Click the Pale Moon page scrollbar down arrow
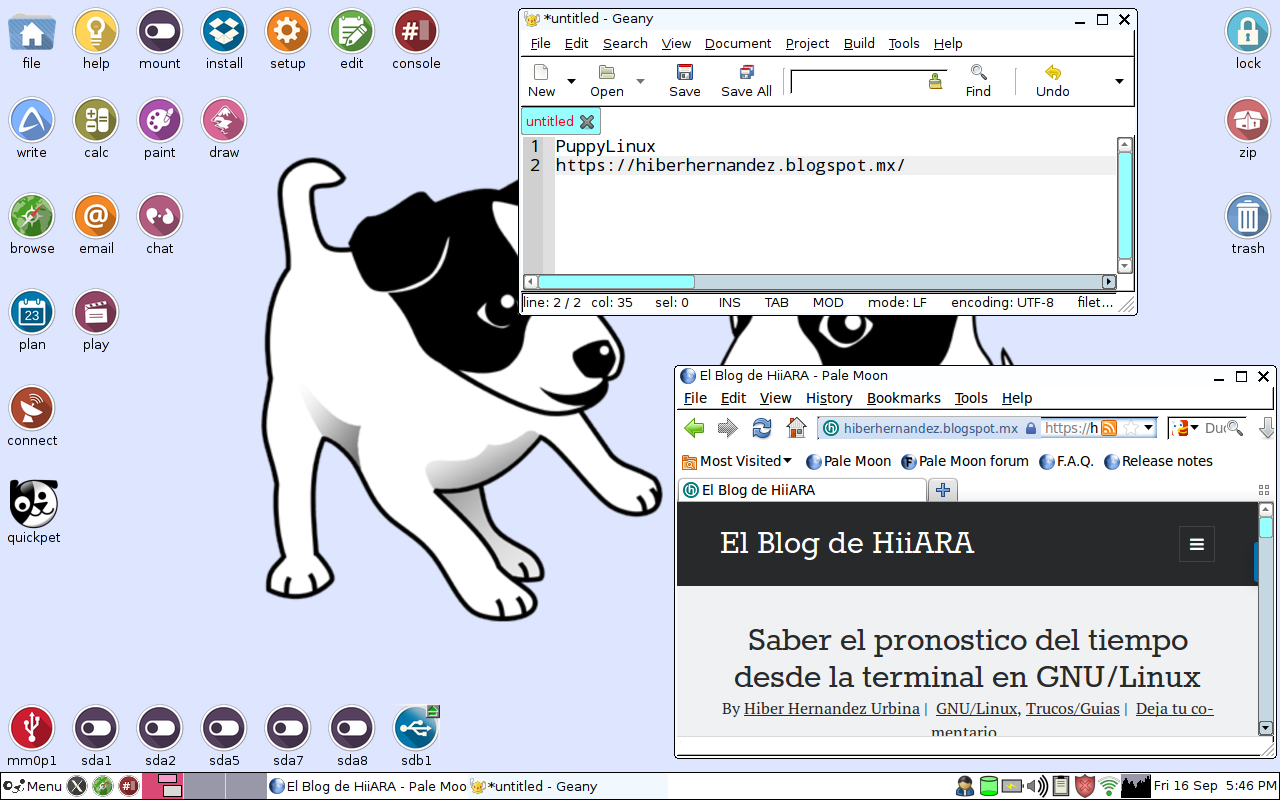Image resolution: width=1280 pixels, height=800 pixels. [x=1265, y=728]
